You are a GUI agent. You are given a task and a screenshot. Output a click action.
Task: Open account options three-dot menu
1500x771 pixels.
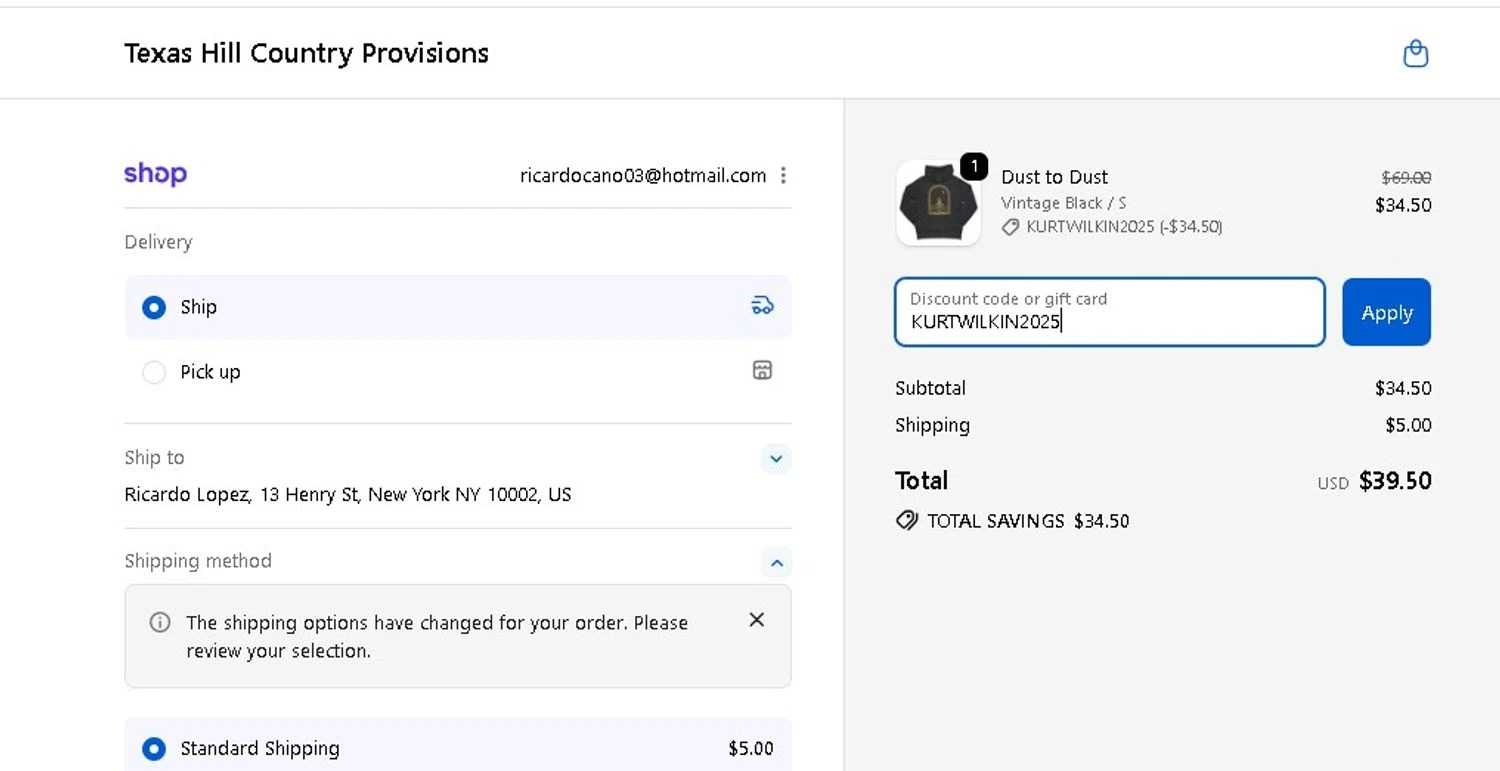tap(783, 176)
